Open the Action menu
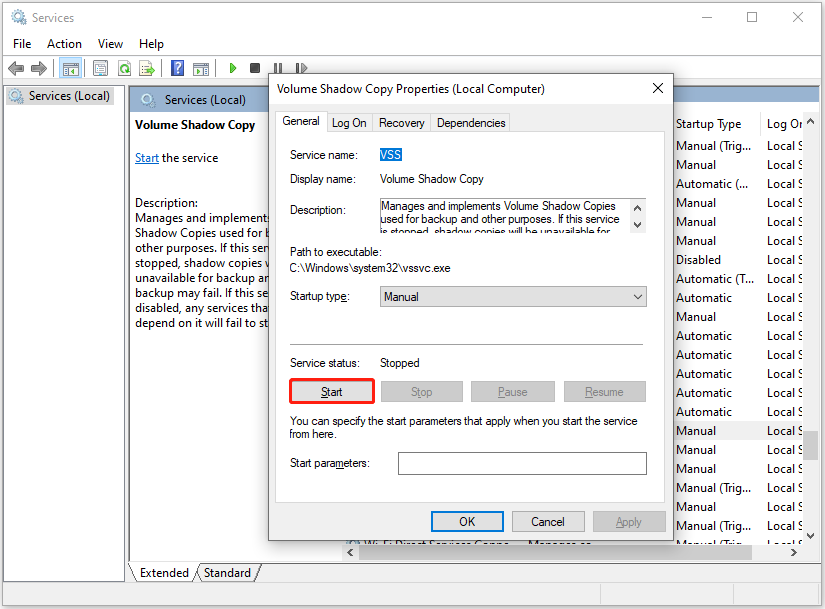The height and width of the screenshot is (609, 825). 64,43
